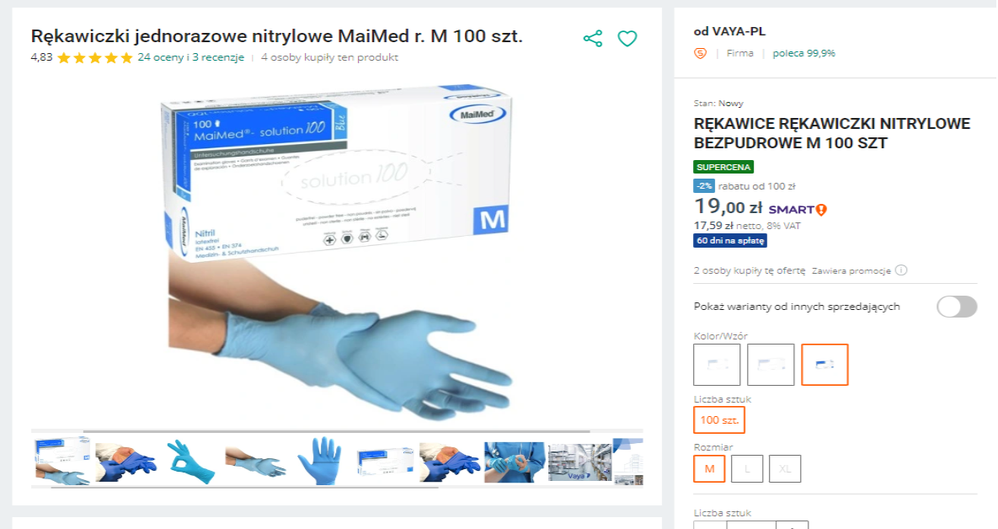View the OK-gesture blue glove thumbnail
This screenshot has width=998, height=529.
(x=191, y=462)
